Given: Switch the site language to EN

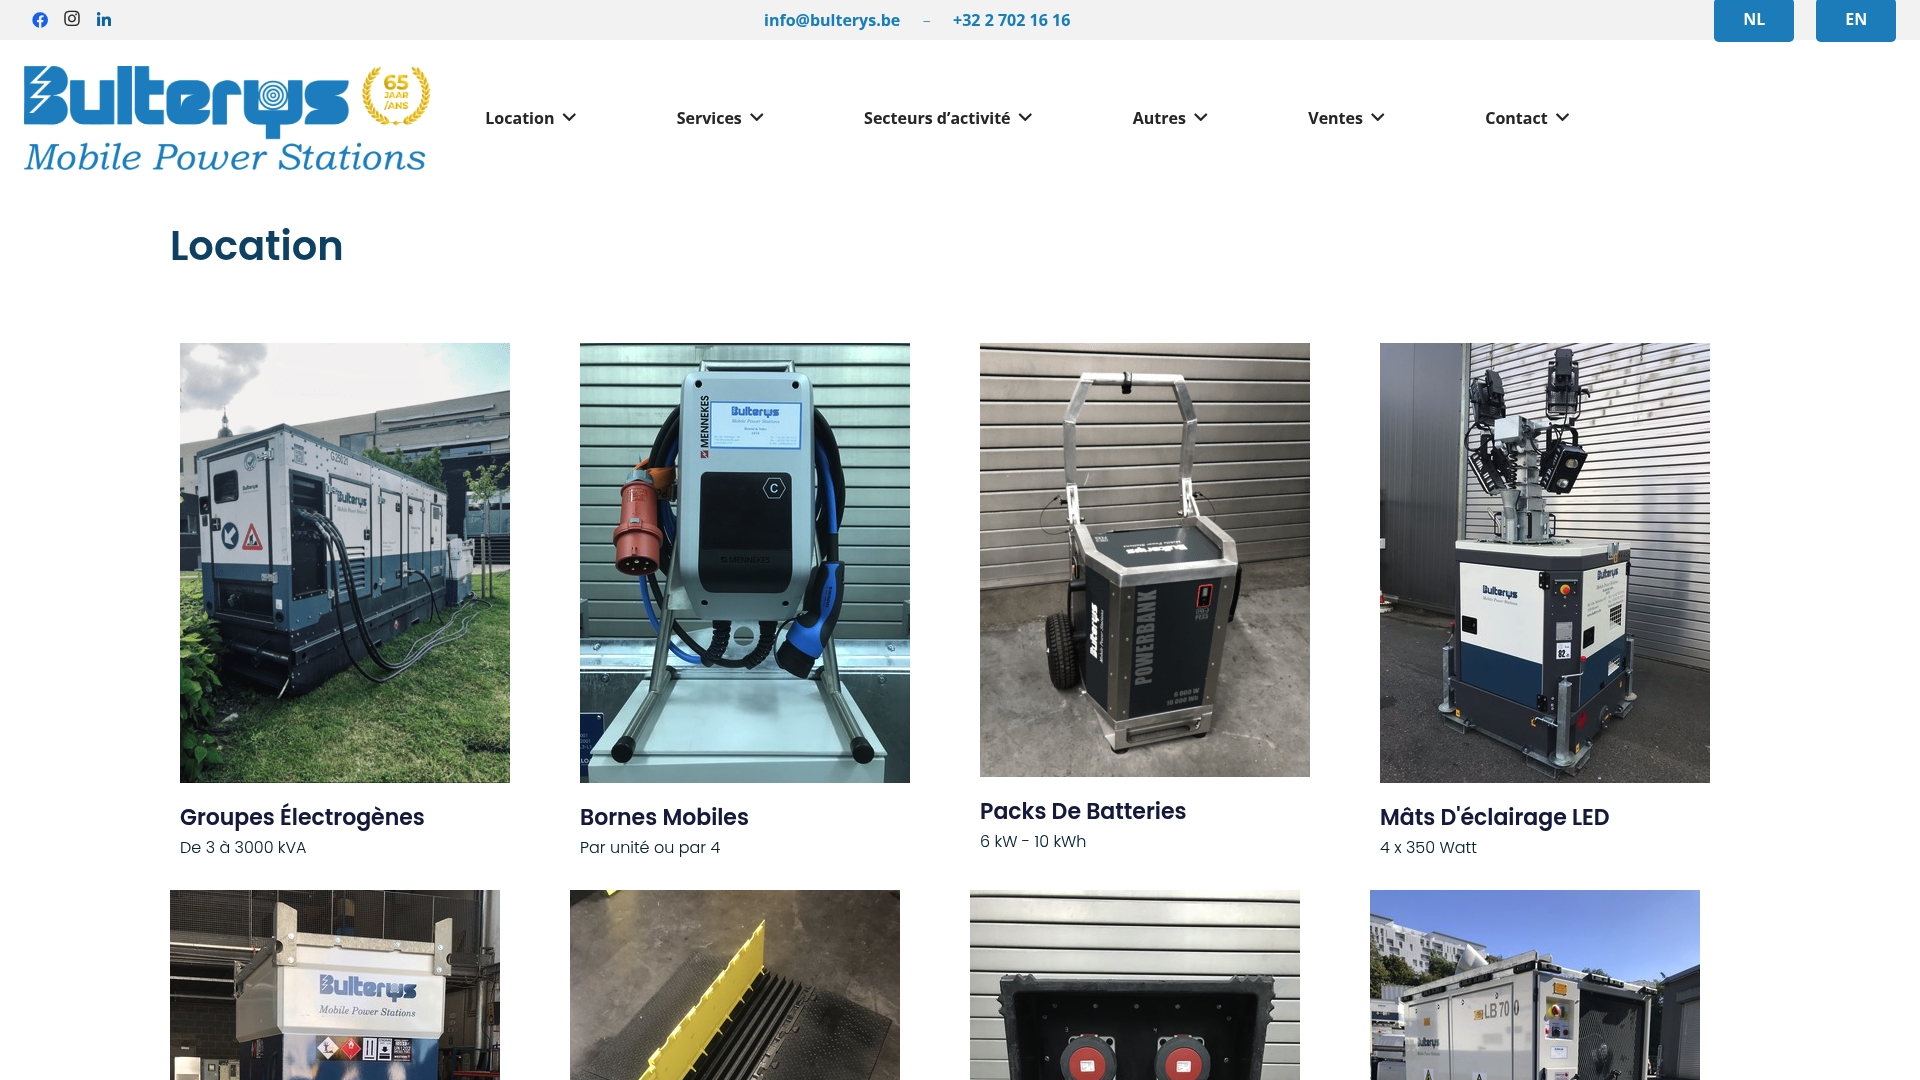Looking at the screenshot, I should click(x=1856, y=20).
